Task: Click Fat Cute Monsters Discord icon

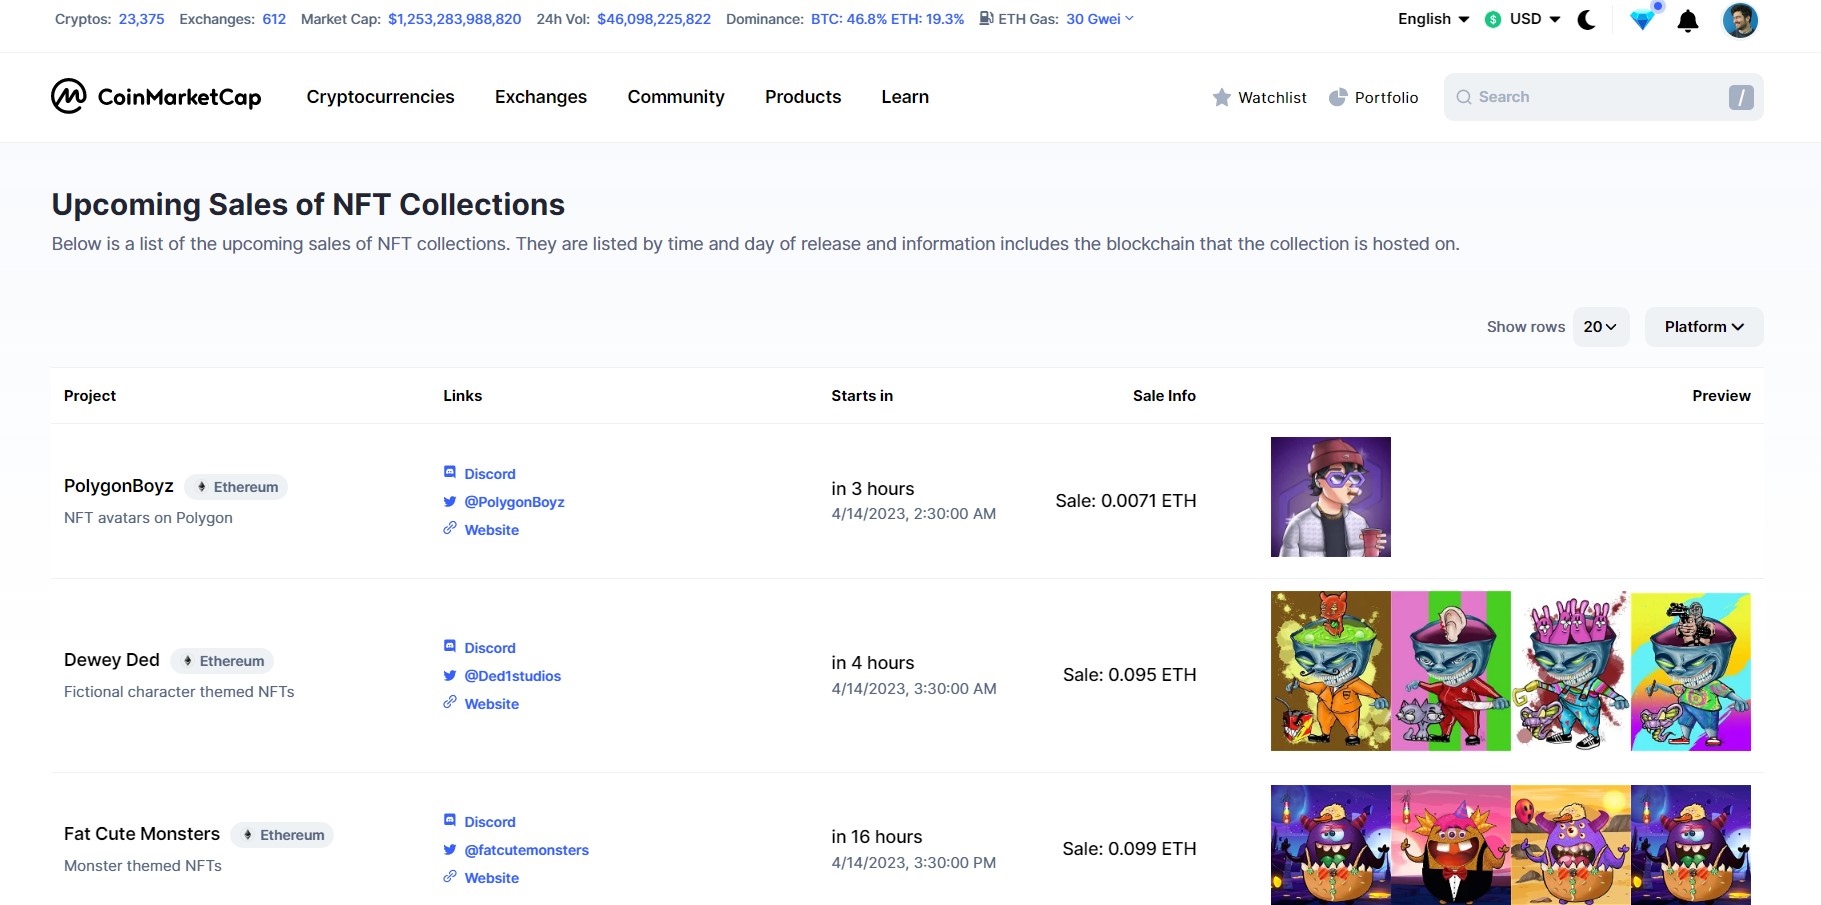Action: tap(450, 820)
